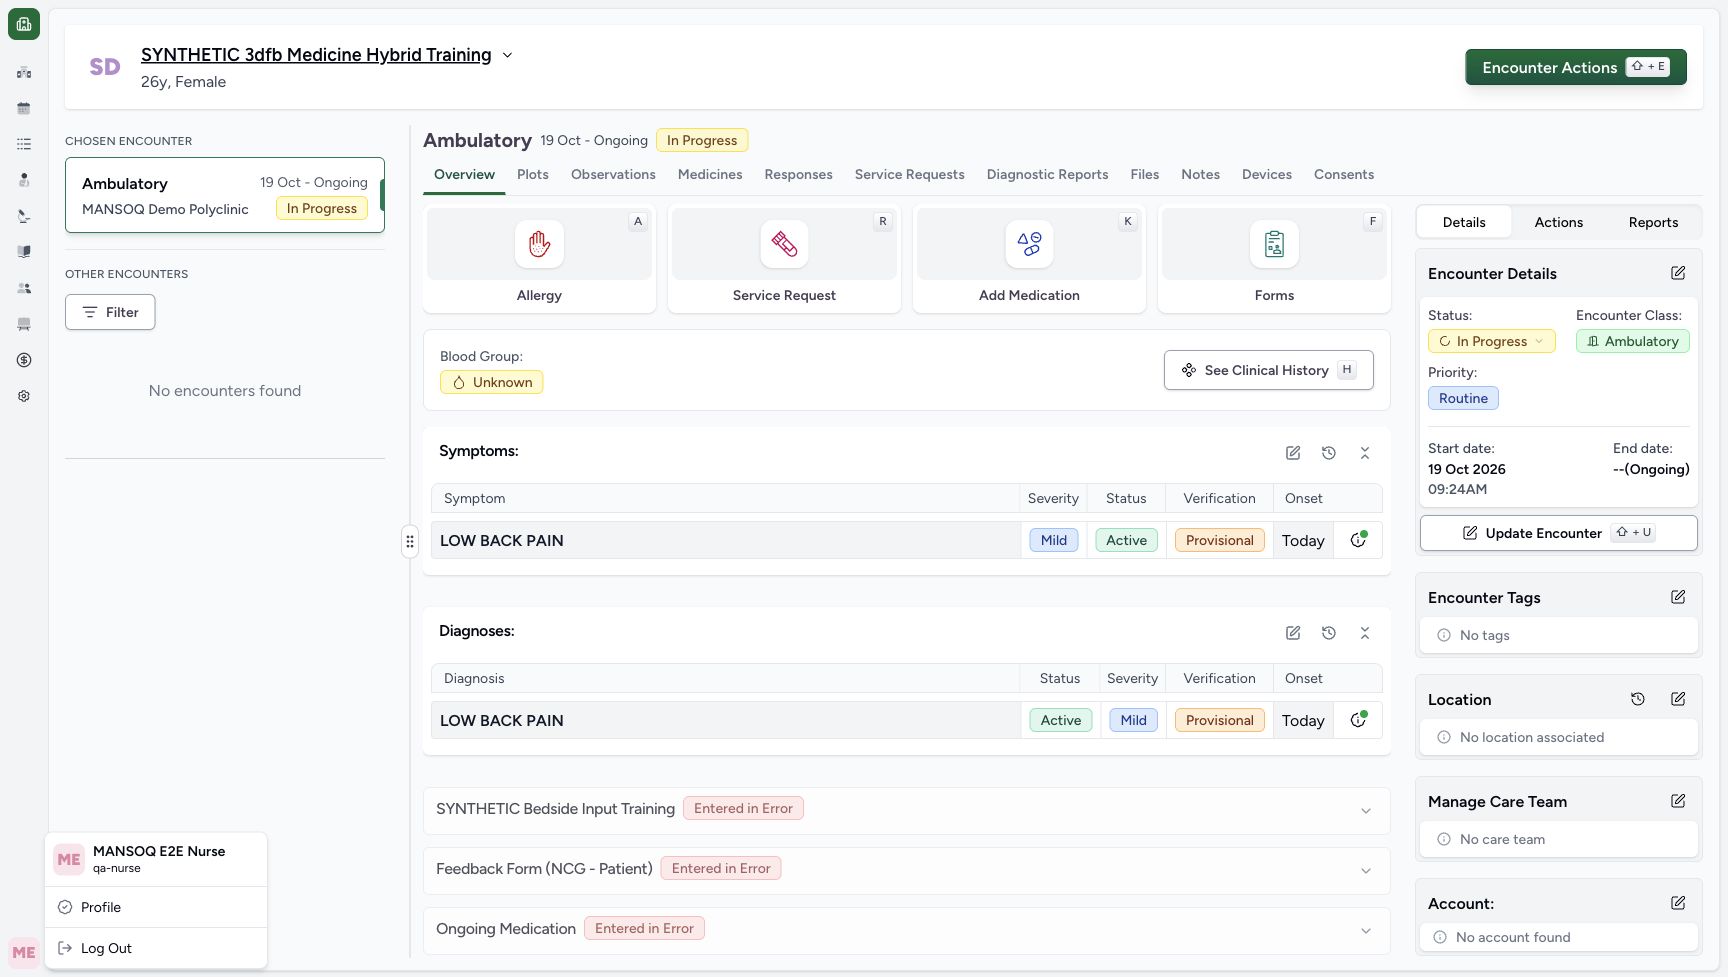
Task: Open the In Progress status dropdown
Action: coord(1491,341)
